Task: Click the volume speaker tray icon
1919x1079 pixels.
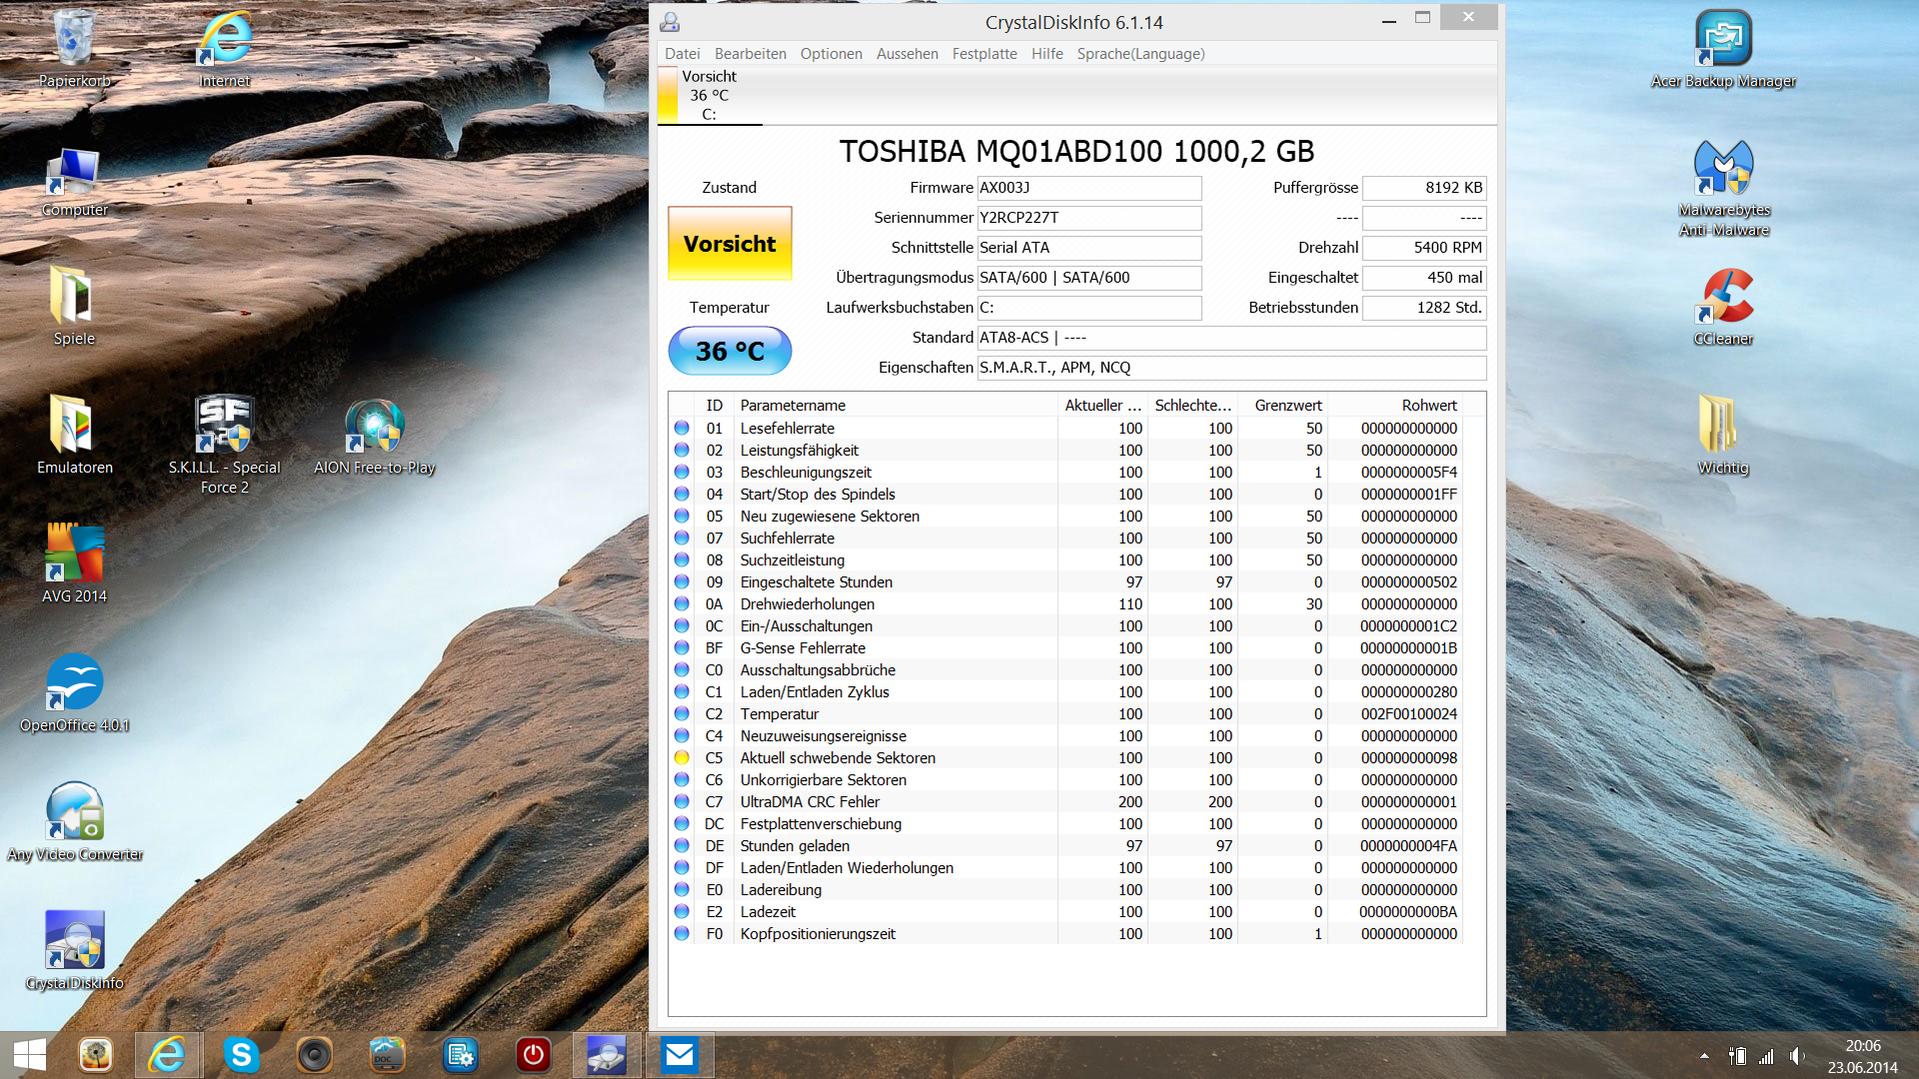Action: click(x=1798, y=1056)
